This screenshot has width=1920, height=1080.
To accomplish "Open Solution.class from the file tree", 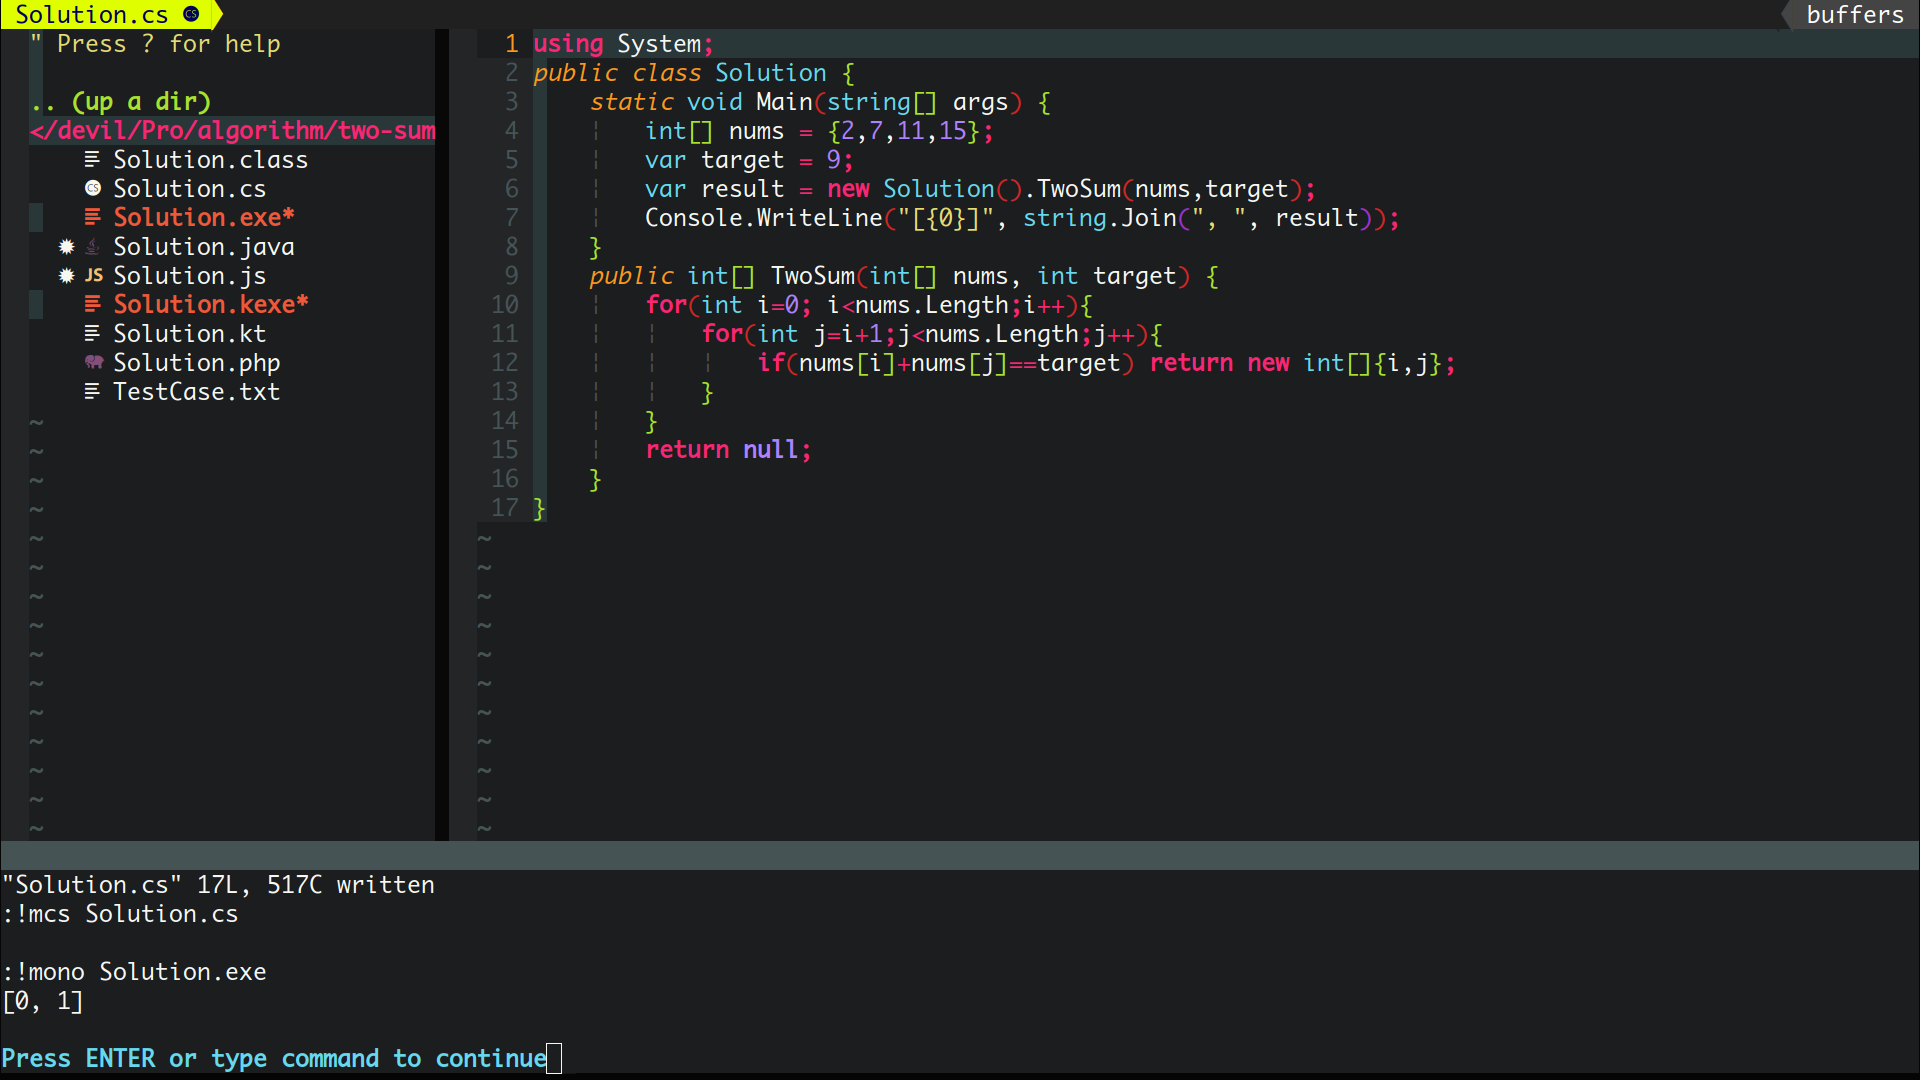I will point(210,160).
